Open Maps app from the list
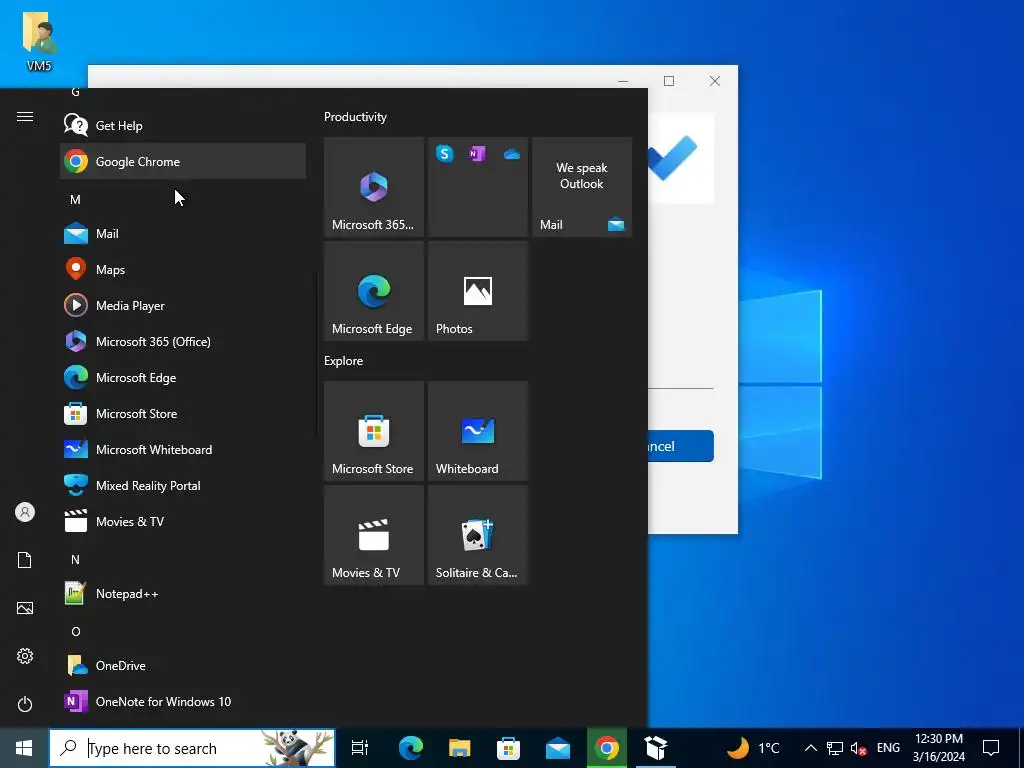Screen dimensions: 1024x768 click(x=183, y=269)
